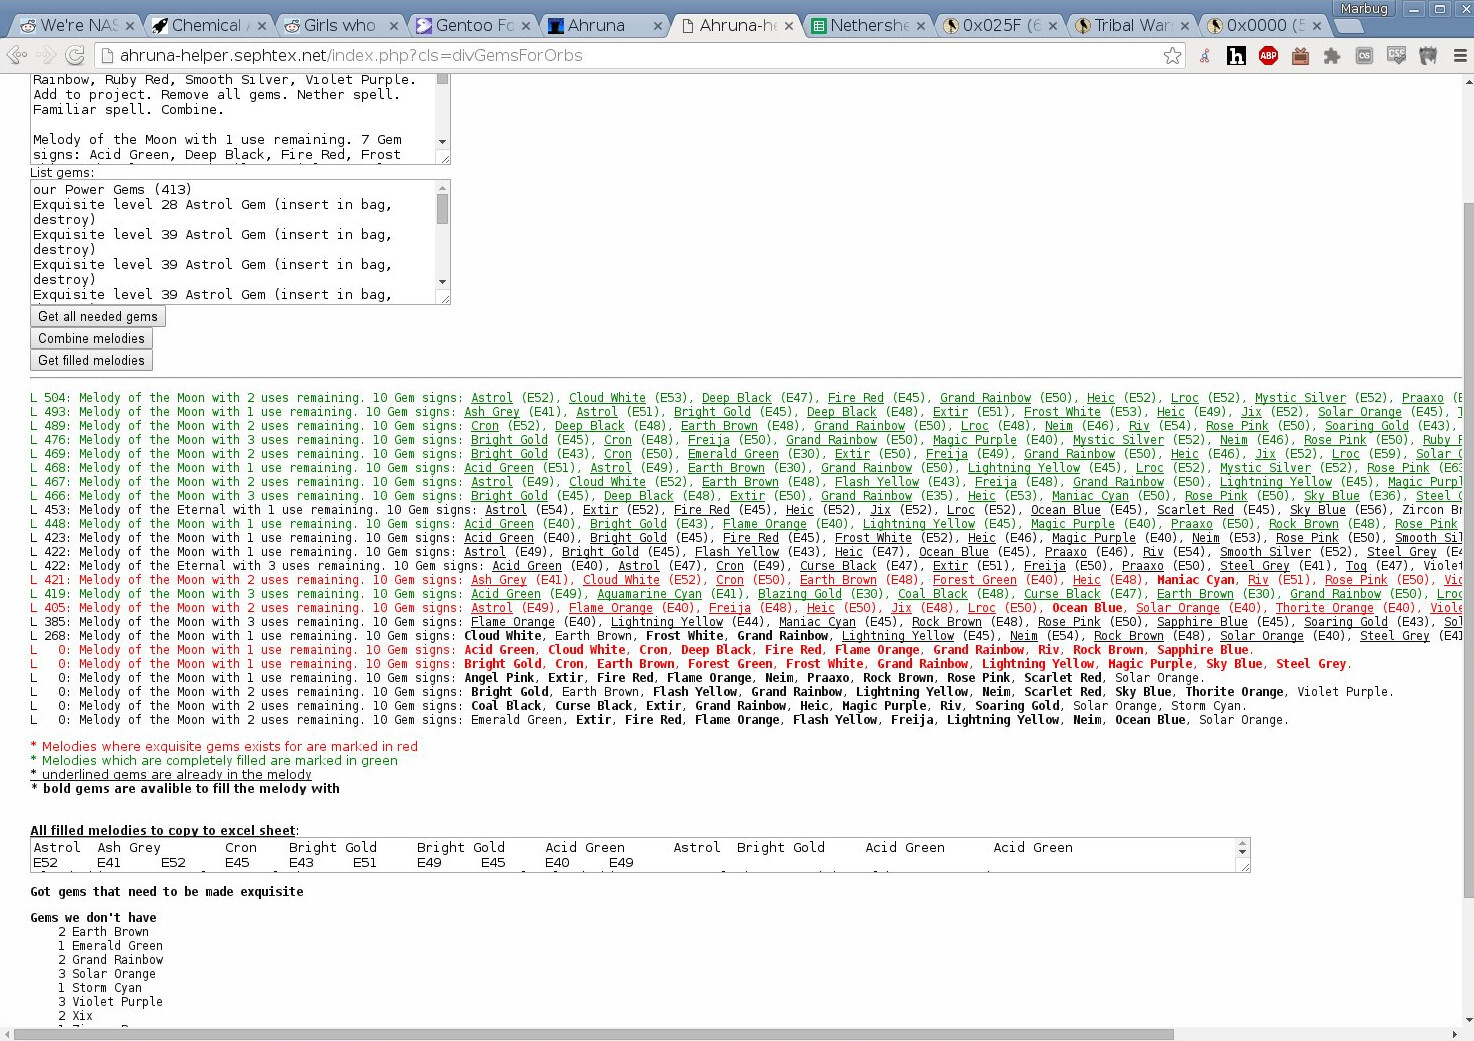Open the Tribal Wars tab
The width and height of the screenshot is (1474, 1041).
tap(1132, 25)
